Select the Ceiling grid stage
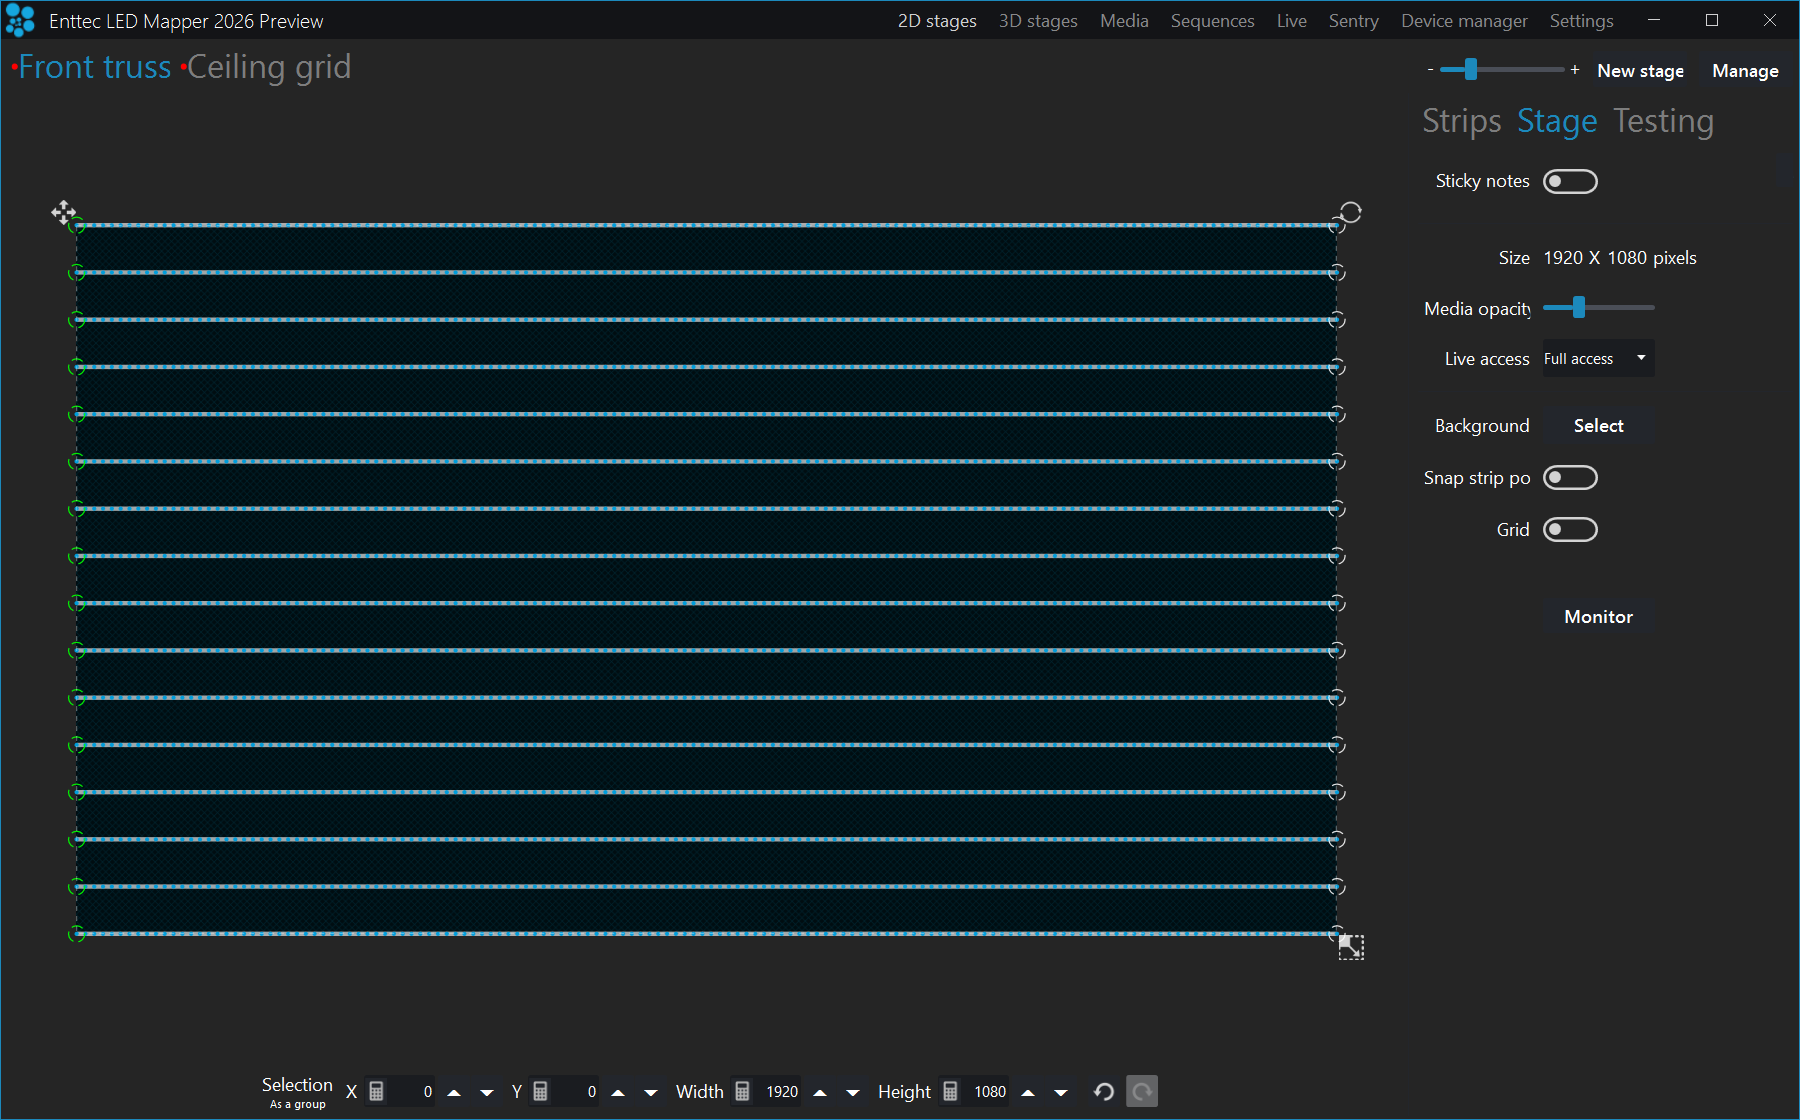 [x=269, y=67]
